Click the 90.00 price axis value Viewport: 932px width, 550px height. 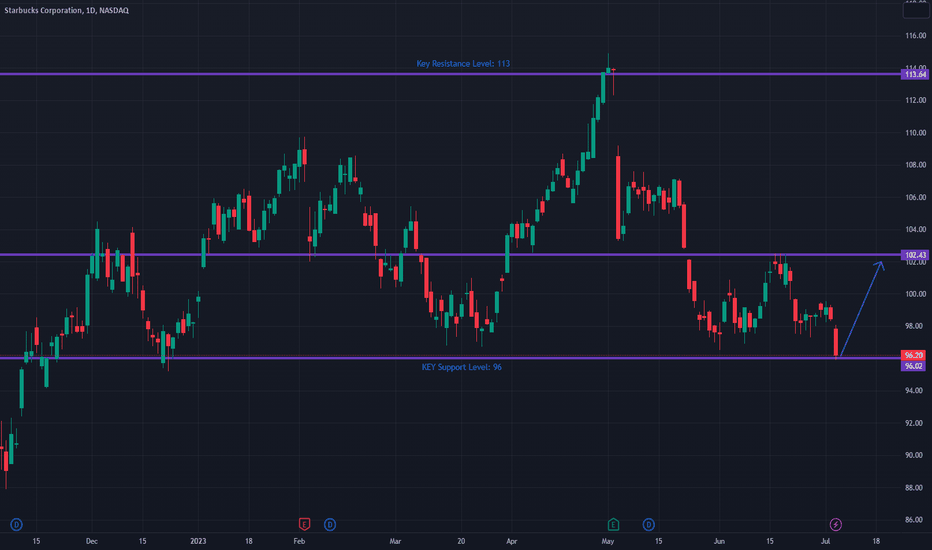914,455
